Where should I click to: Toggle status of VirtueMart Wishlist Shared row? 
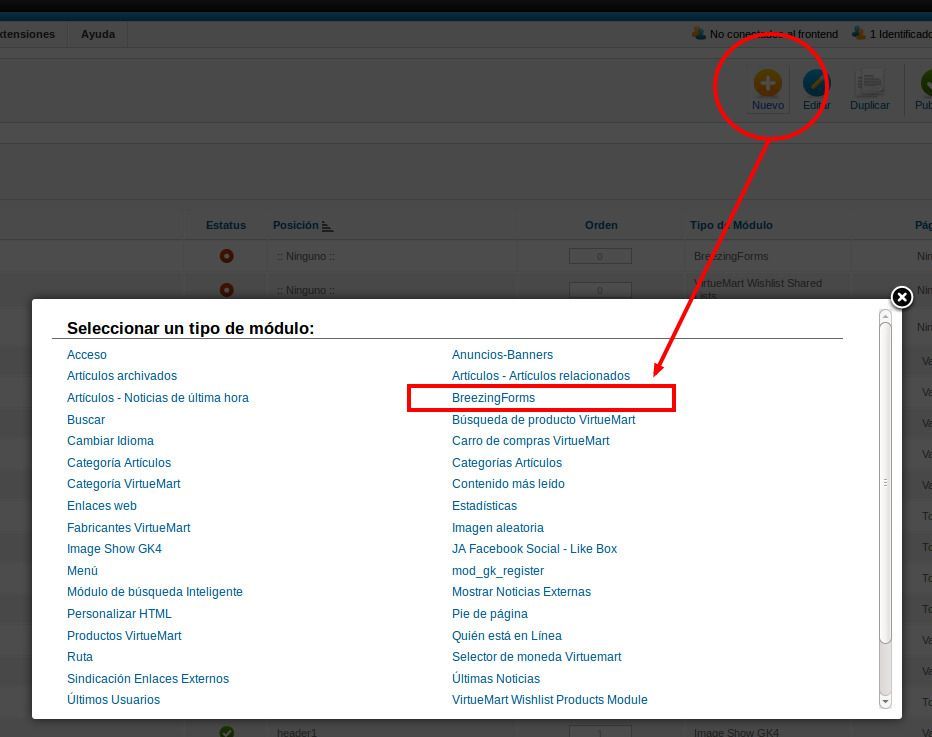(226, 290)
